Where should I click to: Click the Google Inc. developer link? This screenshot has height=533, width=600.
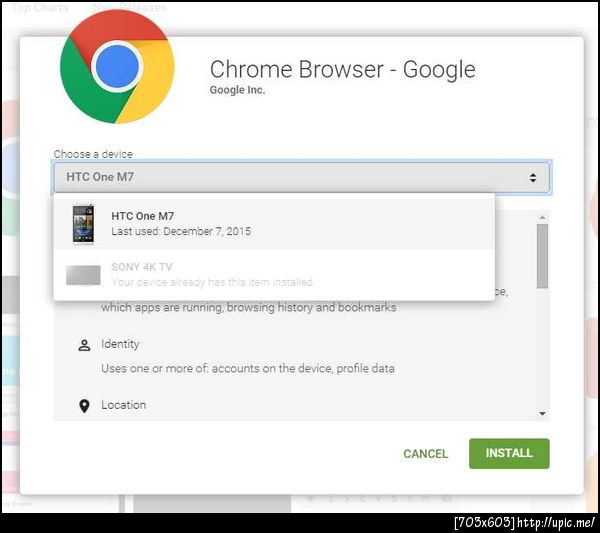click(x=237, y=90)
